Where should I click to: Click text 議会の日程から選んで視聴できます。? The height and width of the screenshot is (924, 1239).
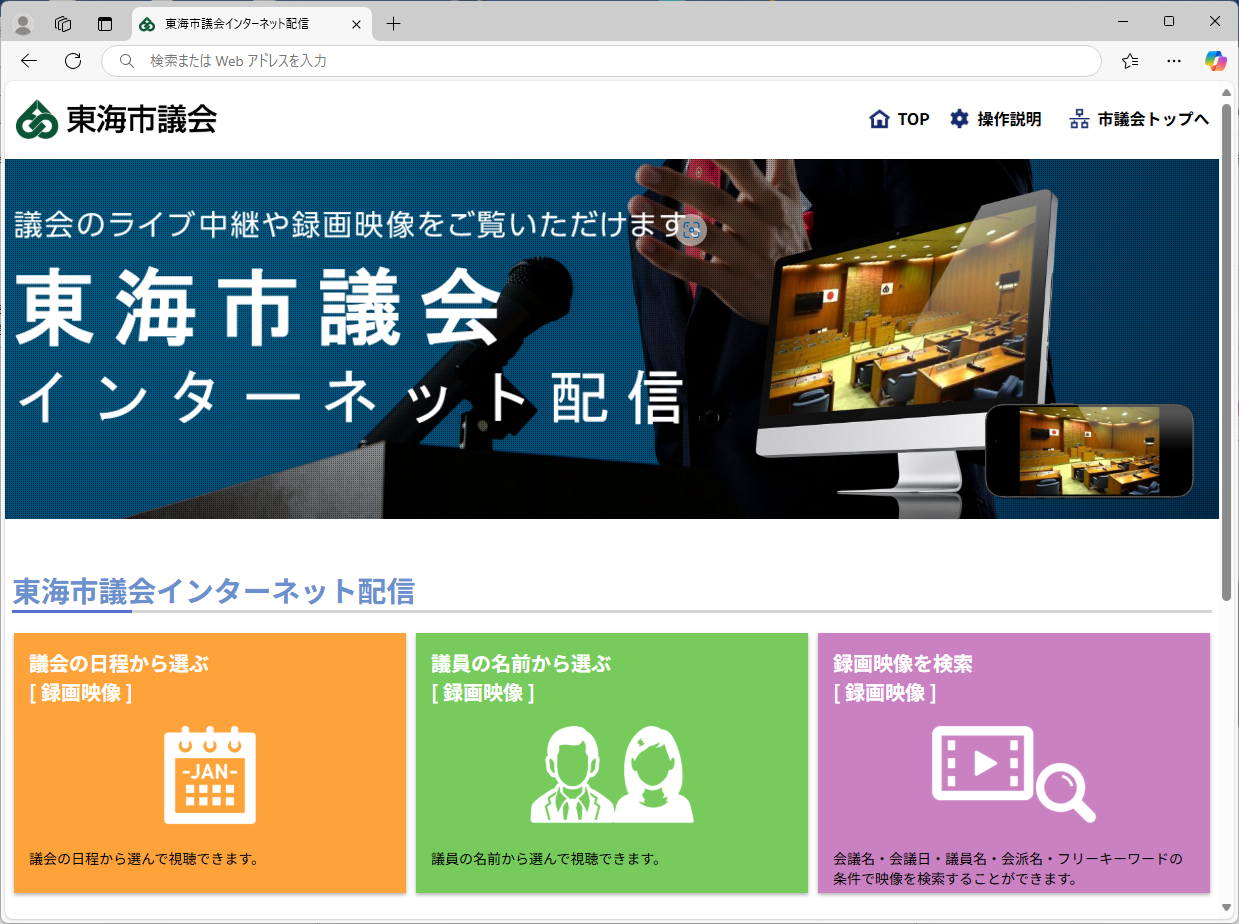145,859
